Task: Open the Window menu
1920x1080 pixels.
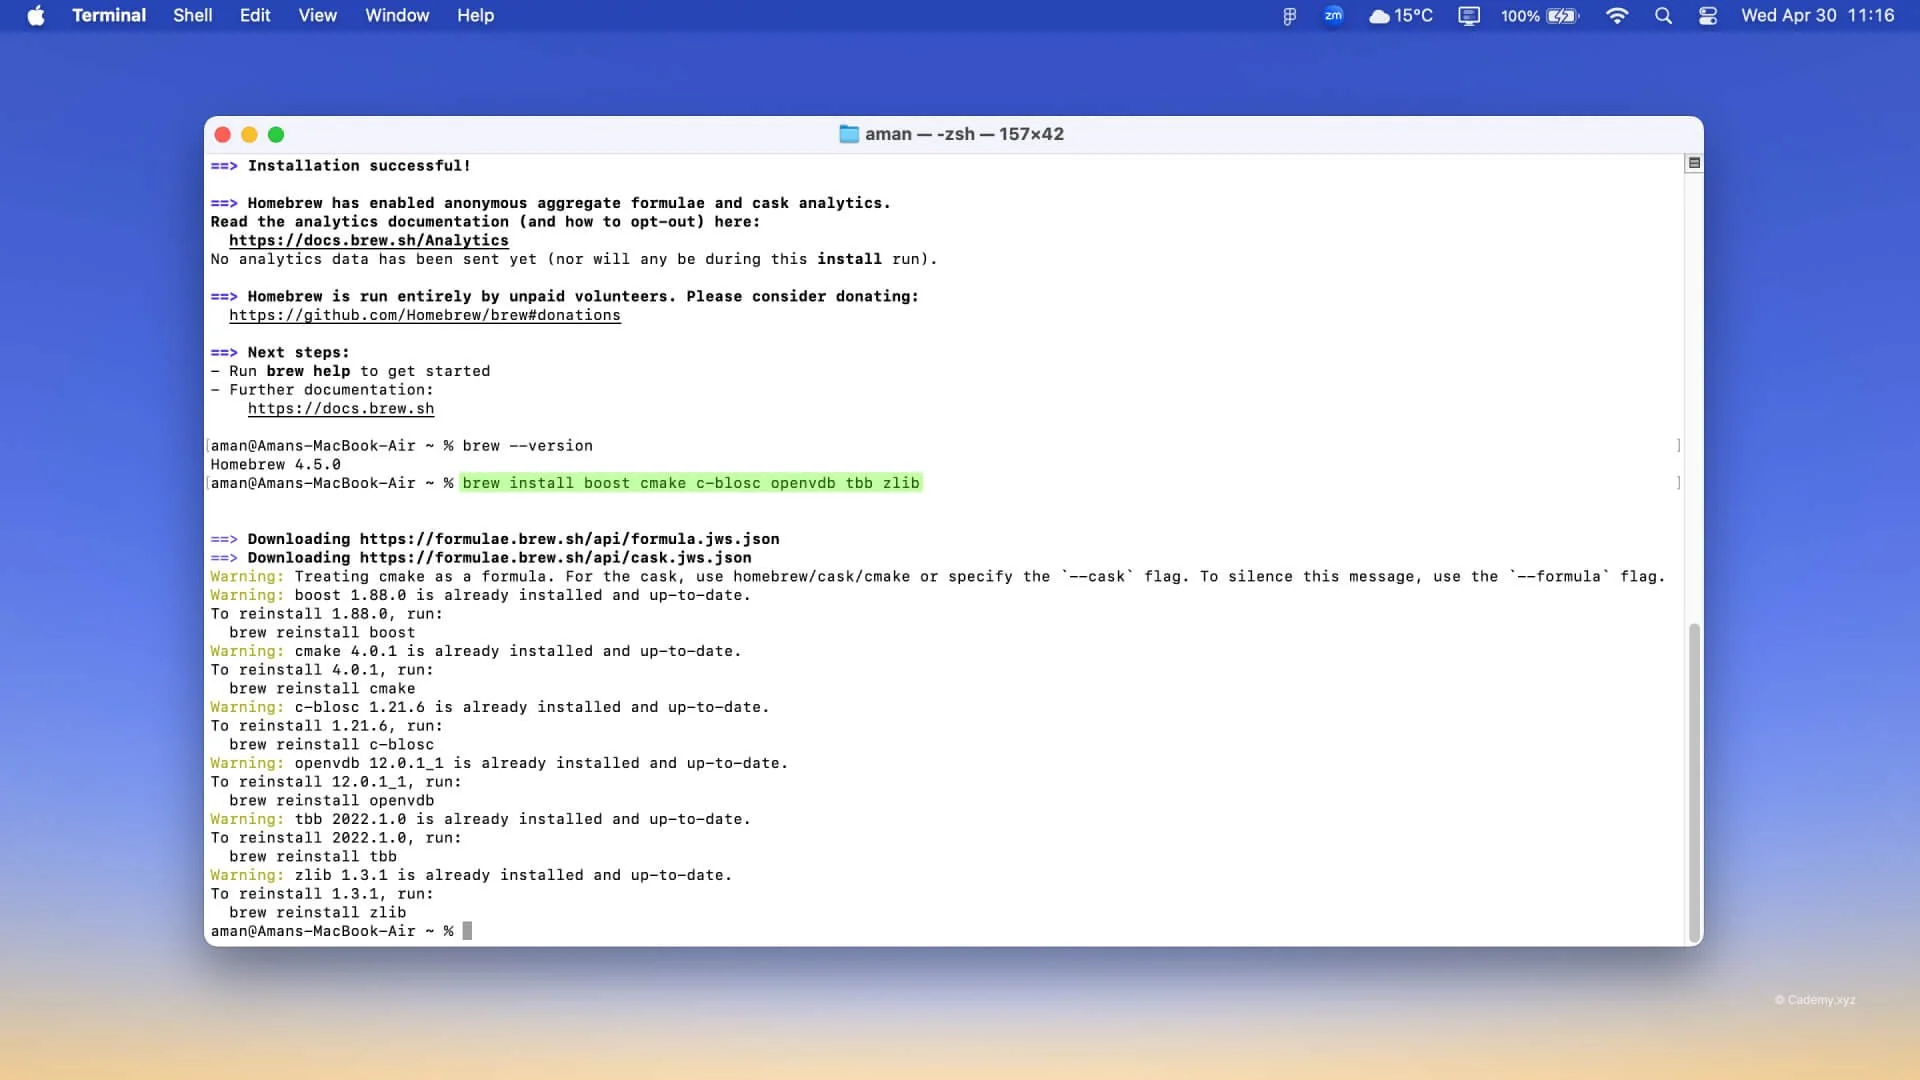Action: (397, 15)
